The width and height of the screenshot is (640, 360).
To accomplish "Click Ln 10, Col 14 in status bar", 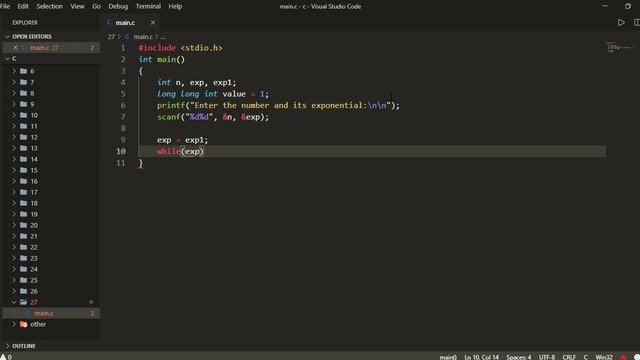I will [x=481, y=357].
